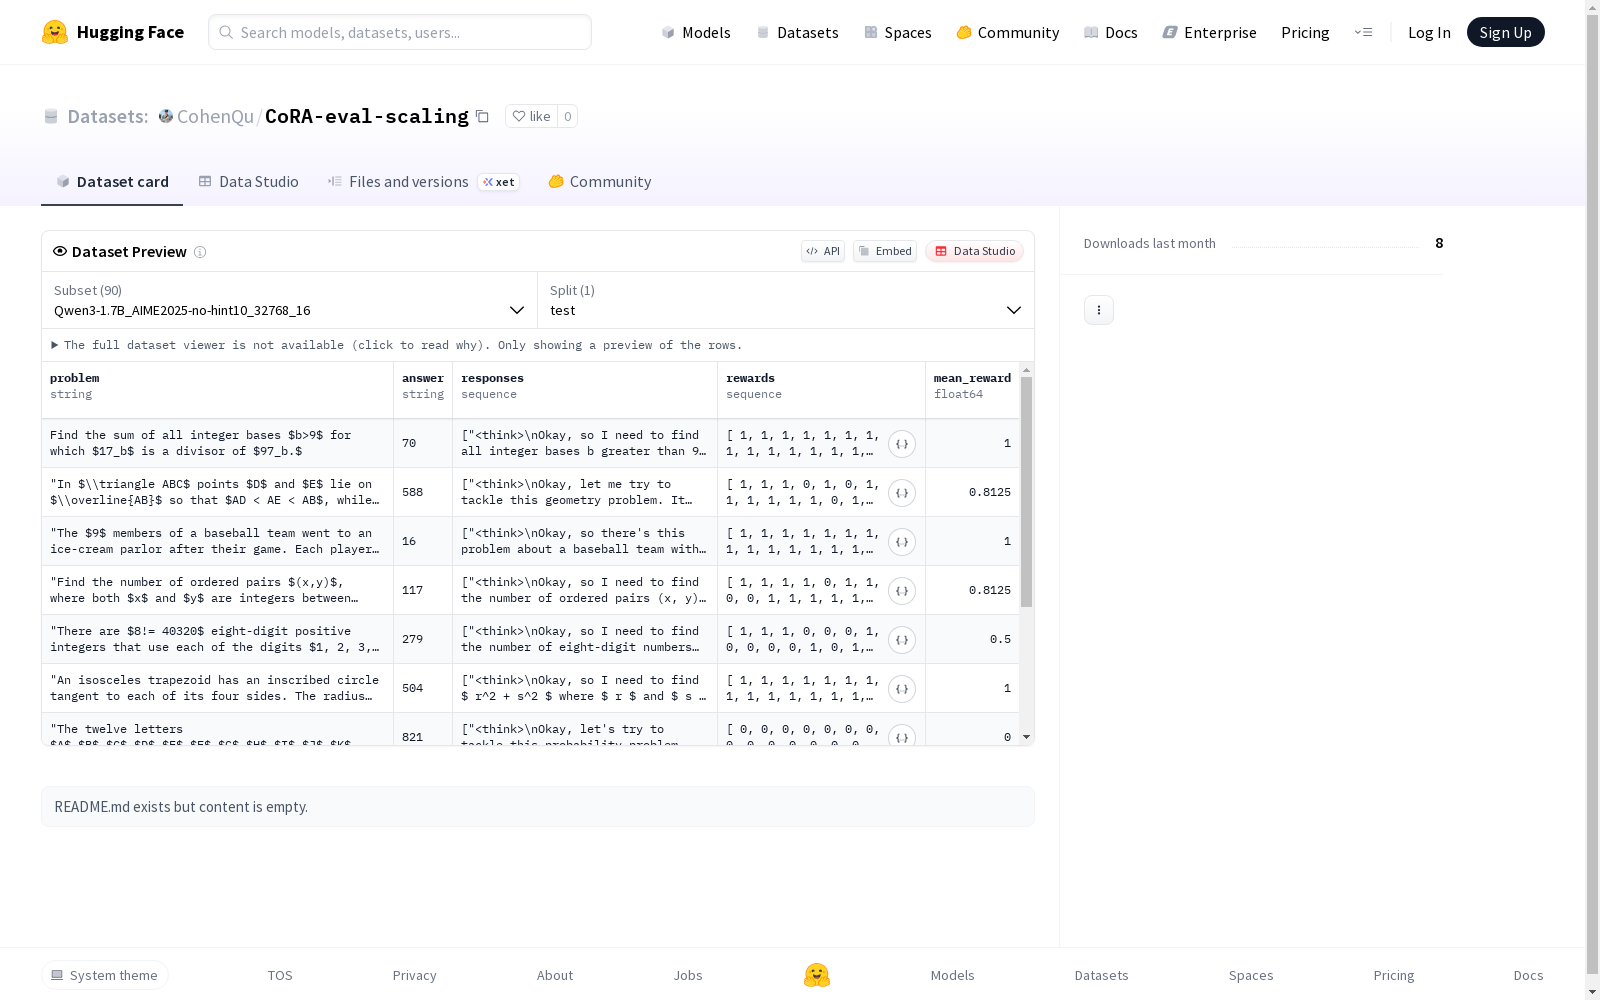
Task: Expand rewards cell for answer 588 row
Action: [x=902, y=493]
